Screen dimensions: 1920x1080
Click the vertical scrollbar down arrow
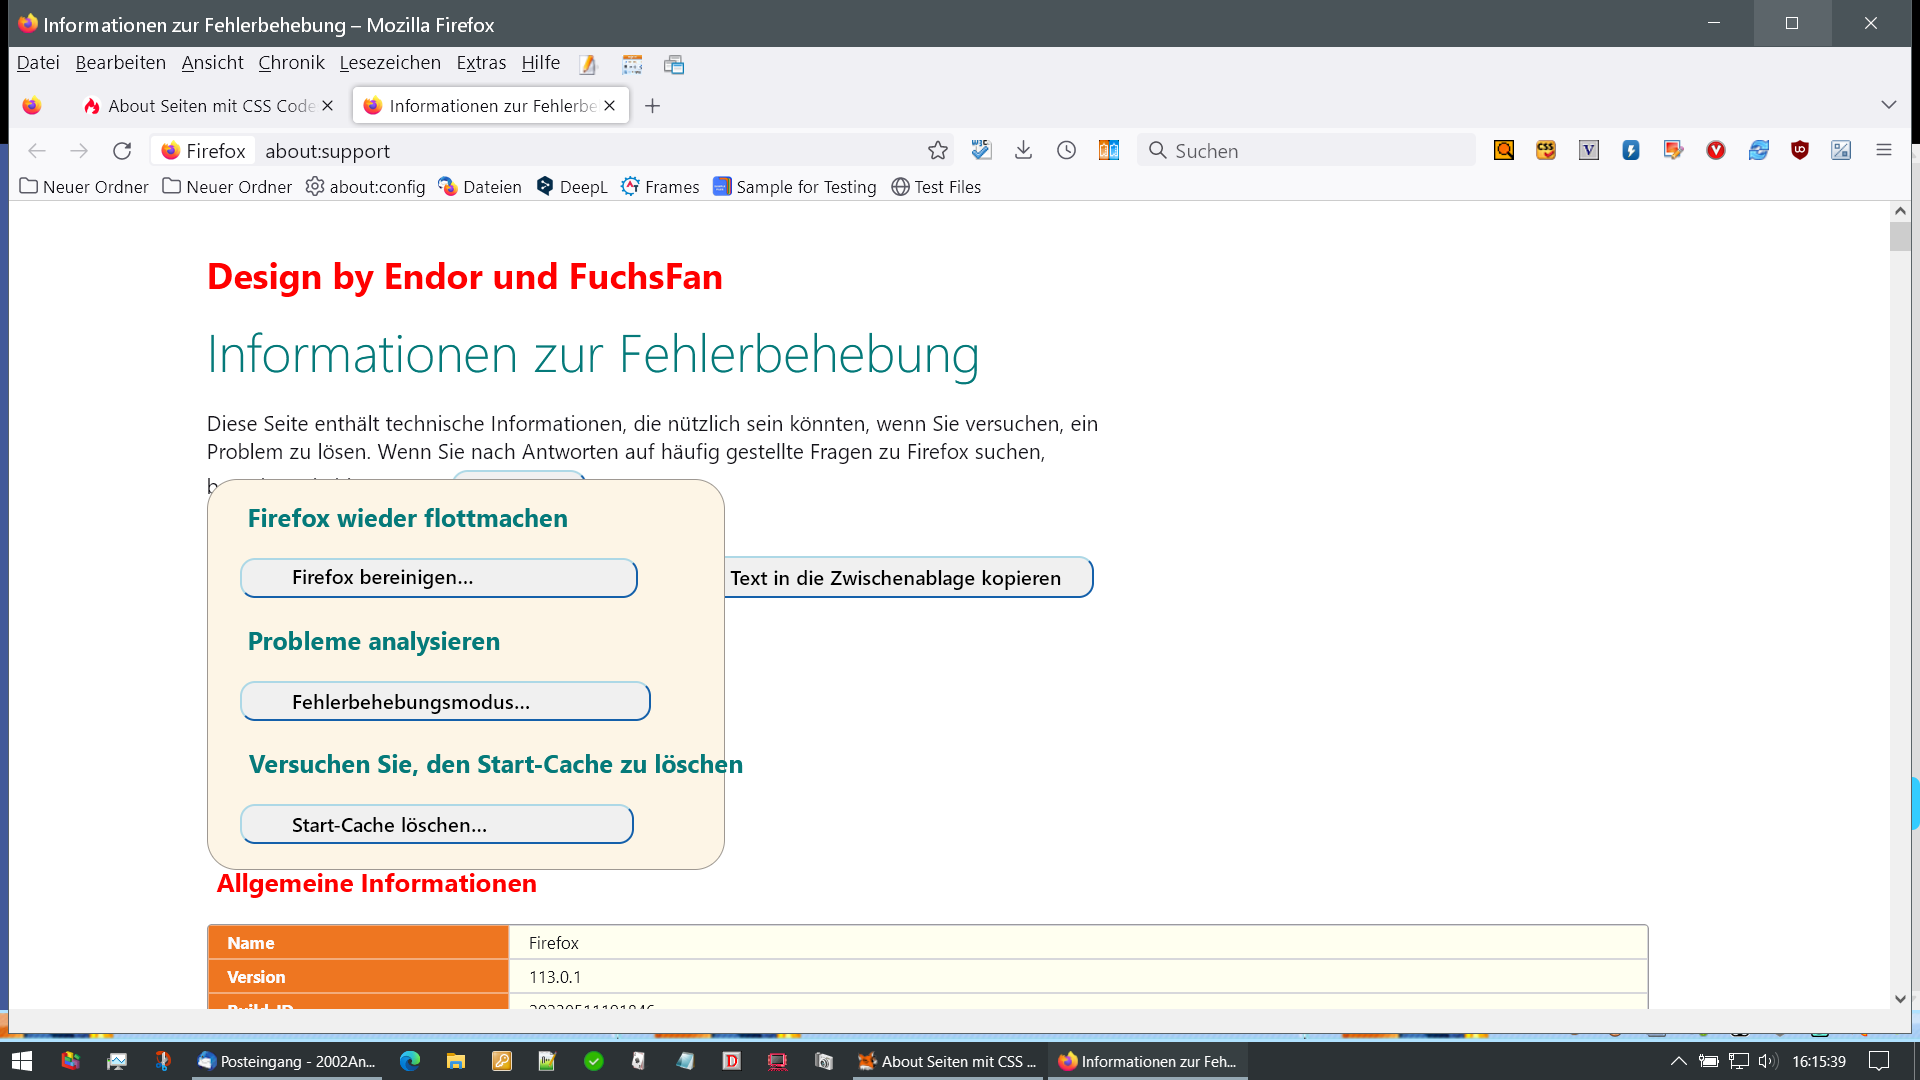(1900, 998)
